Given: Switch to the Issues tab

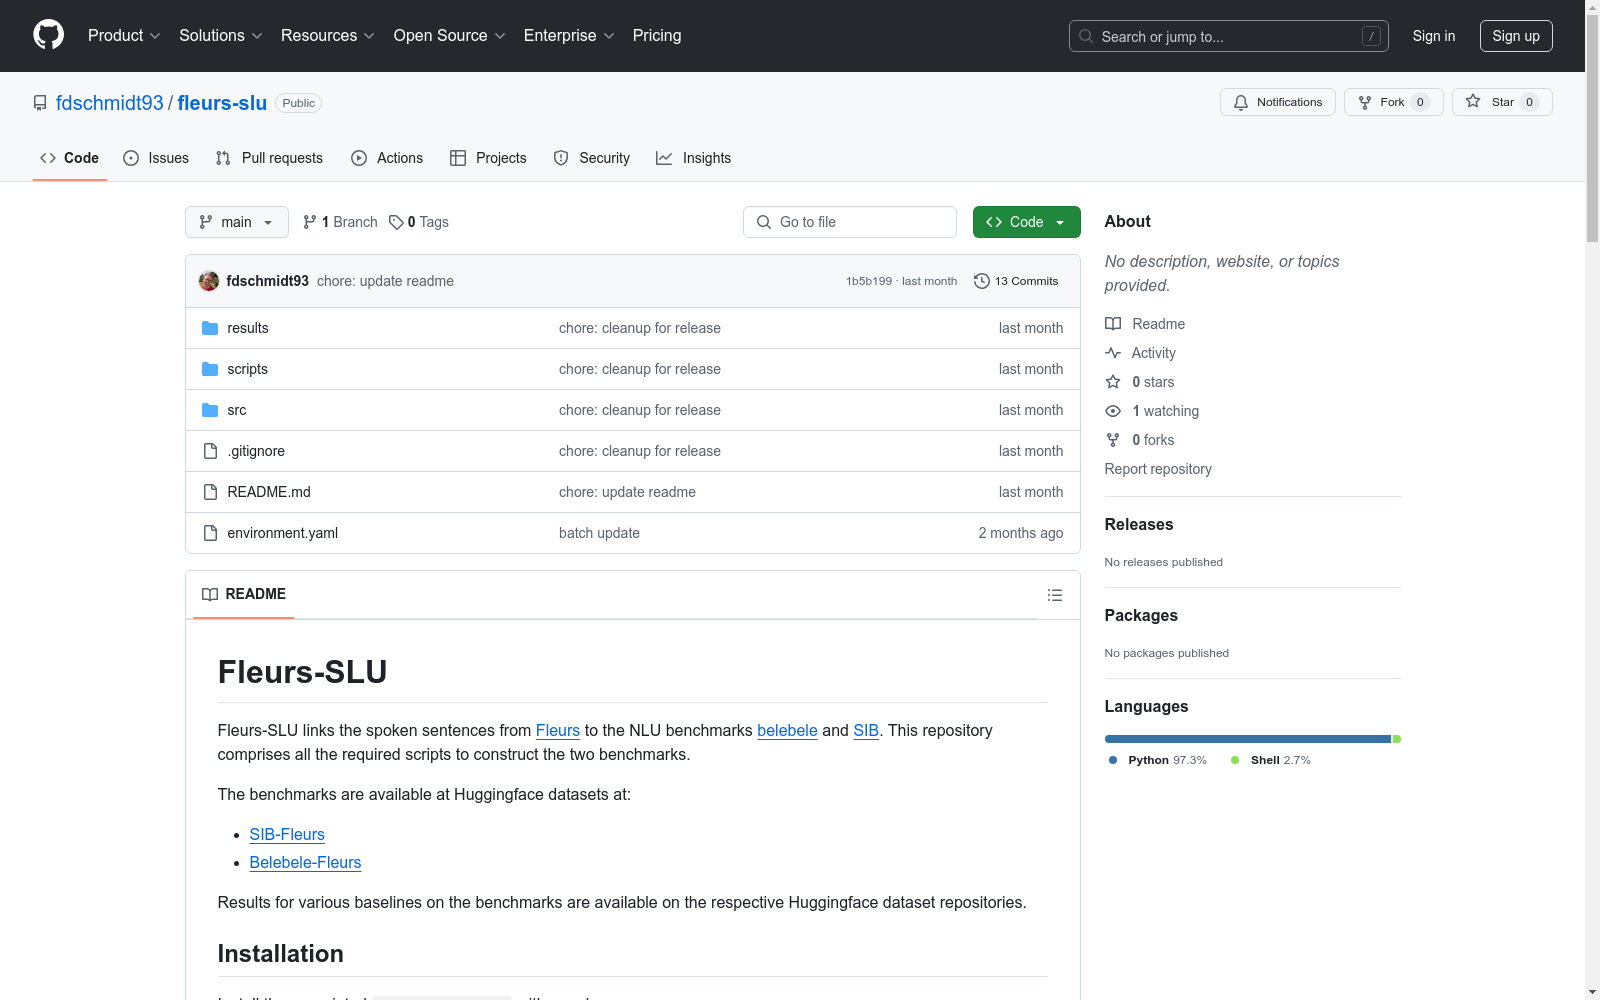Looking at the screenshot, I should 156,158.
